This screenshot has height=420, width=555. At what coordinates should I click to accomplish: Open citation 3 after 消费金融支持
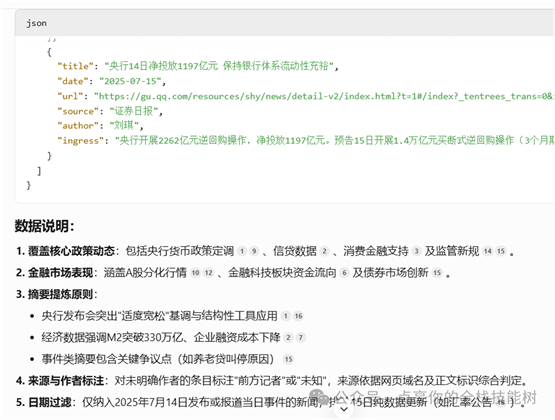point(416,251)
